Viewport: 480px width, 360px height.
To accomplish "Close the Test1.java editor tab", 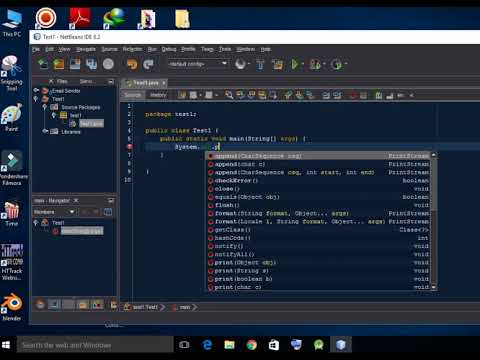I will 164,83.
